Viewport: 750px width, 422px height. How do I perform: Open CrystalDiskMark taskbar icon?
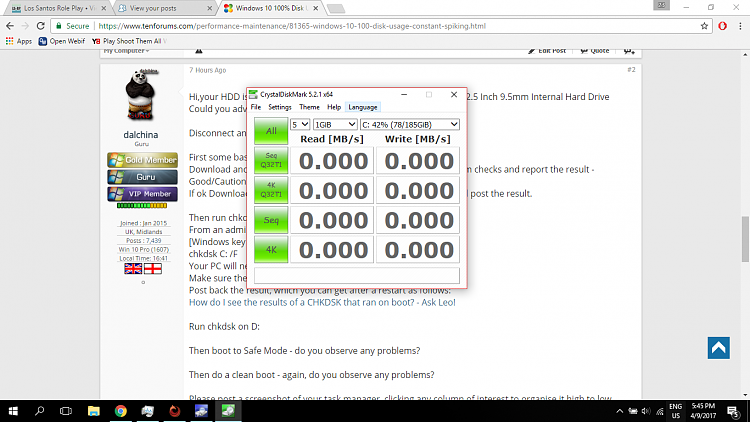click(x=228, y=411)
